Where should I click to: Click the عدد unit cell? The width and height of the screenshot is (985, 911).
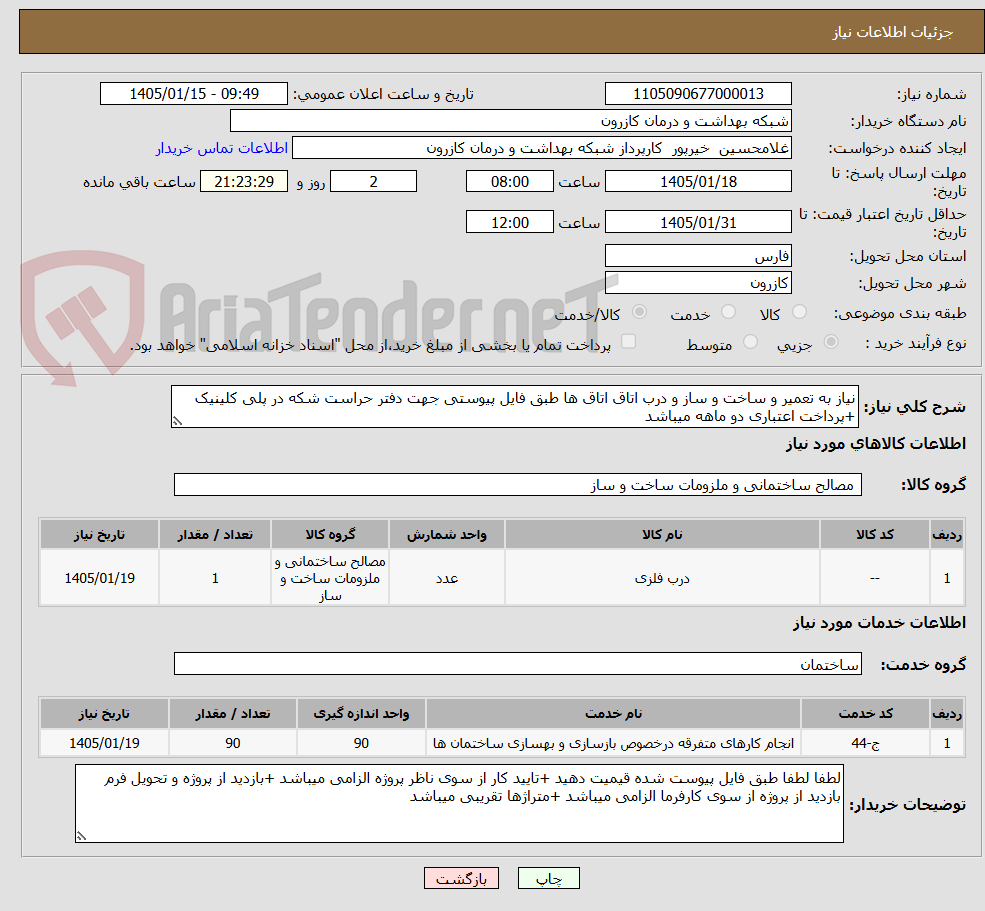(447, 578)
